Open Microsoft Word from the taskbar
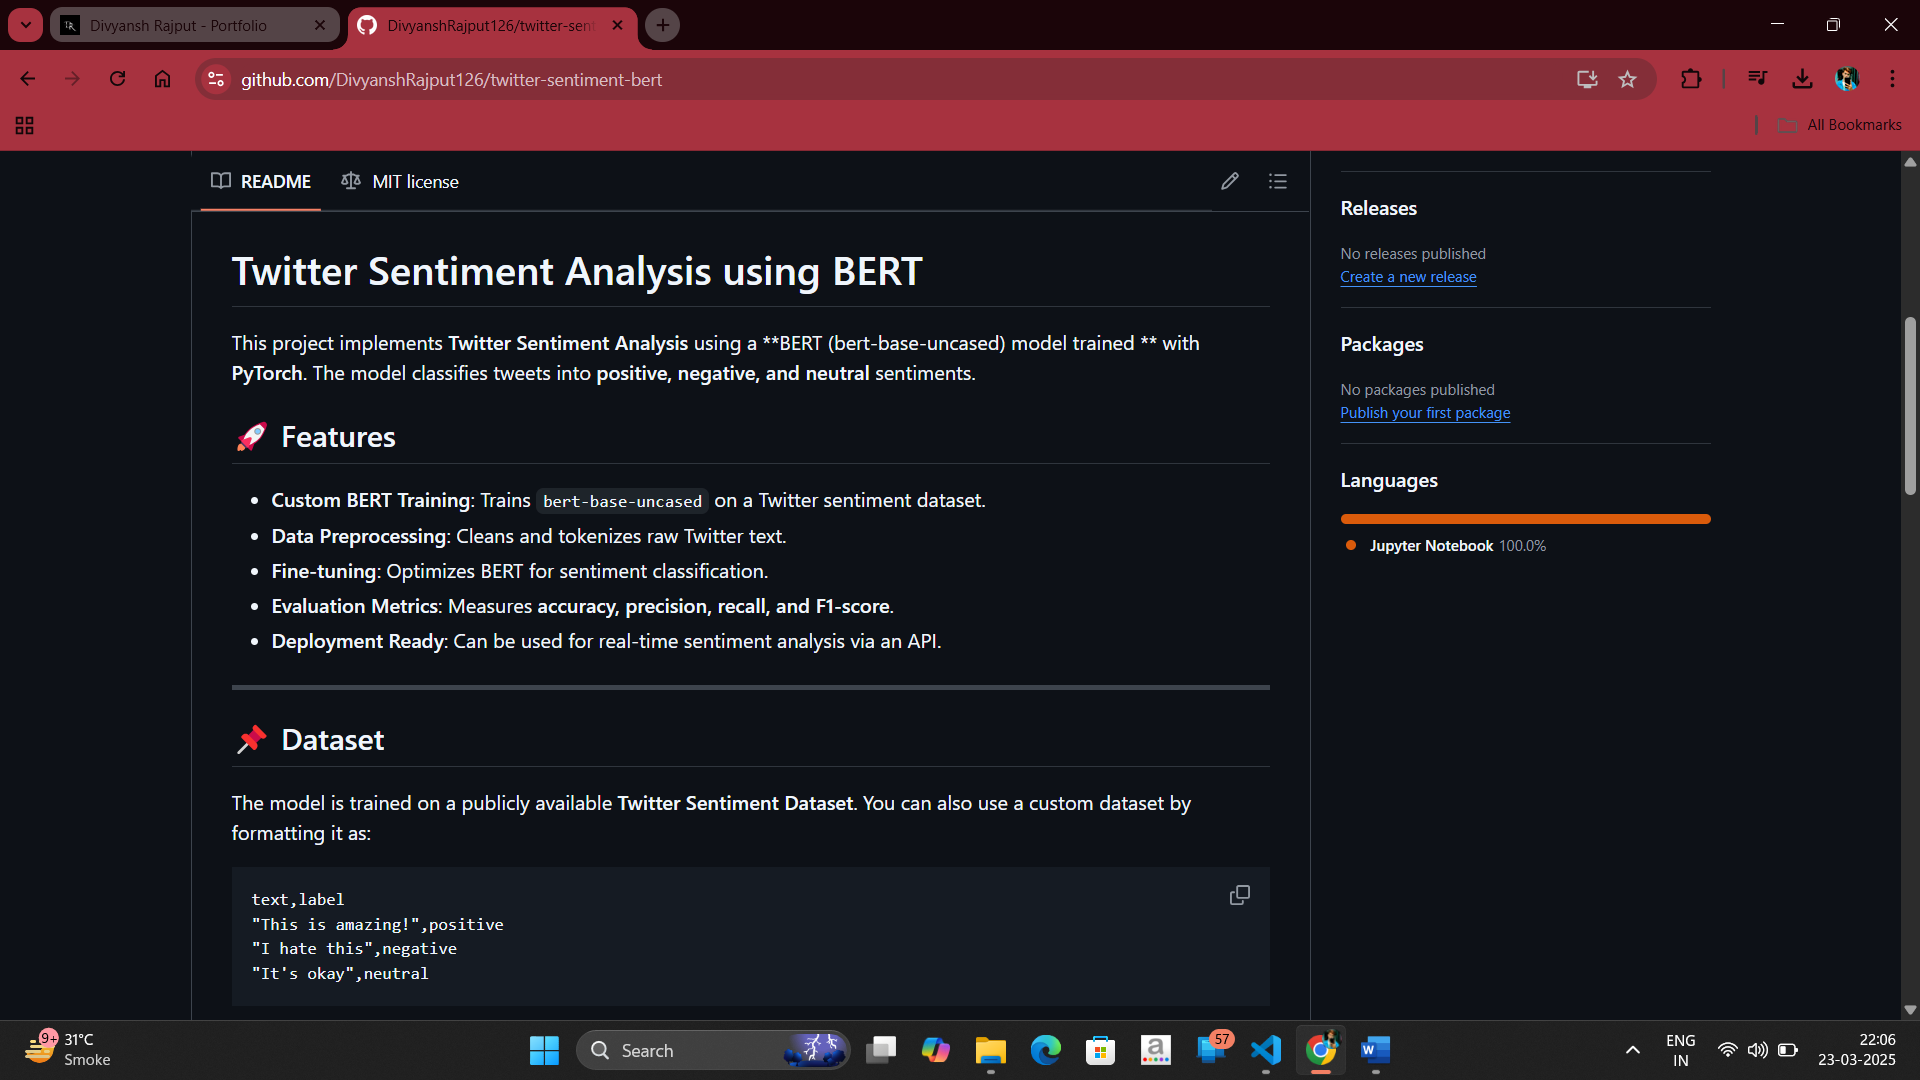 1376,1050
